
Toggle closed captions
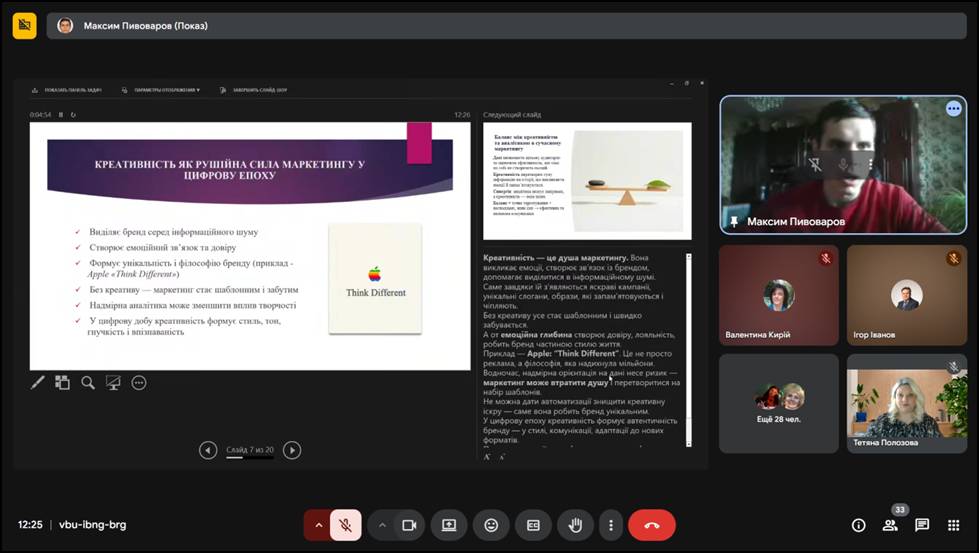click(x=533, y=525)
